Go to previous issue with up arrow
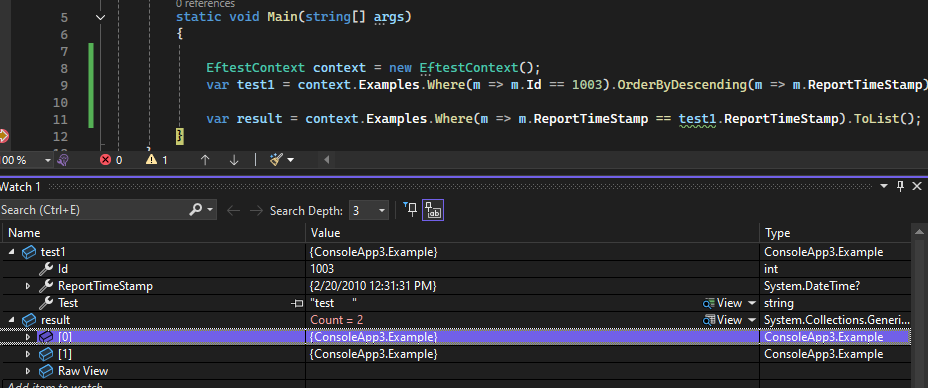This screenshot has height=388, width=928. pos(205,160)
